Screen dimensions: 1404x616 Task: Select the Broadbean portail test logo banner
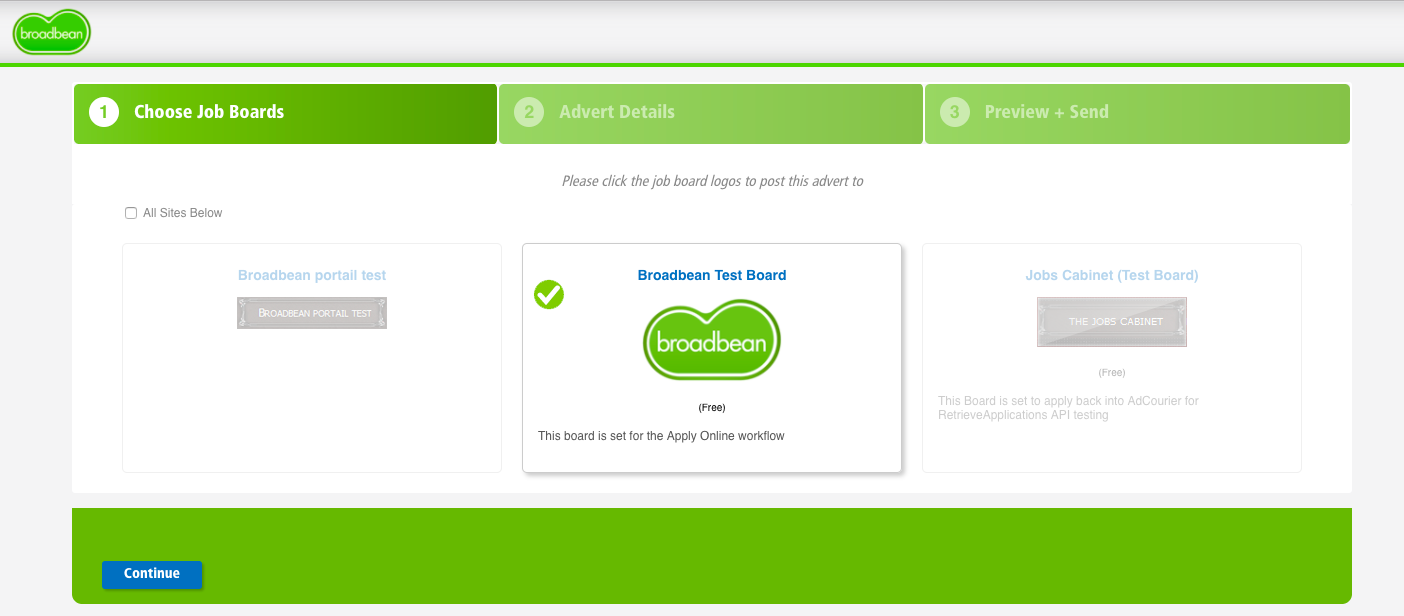tap(312, 313)
